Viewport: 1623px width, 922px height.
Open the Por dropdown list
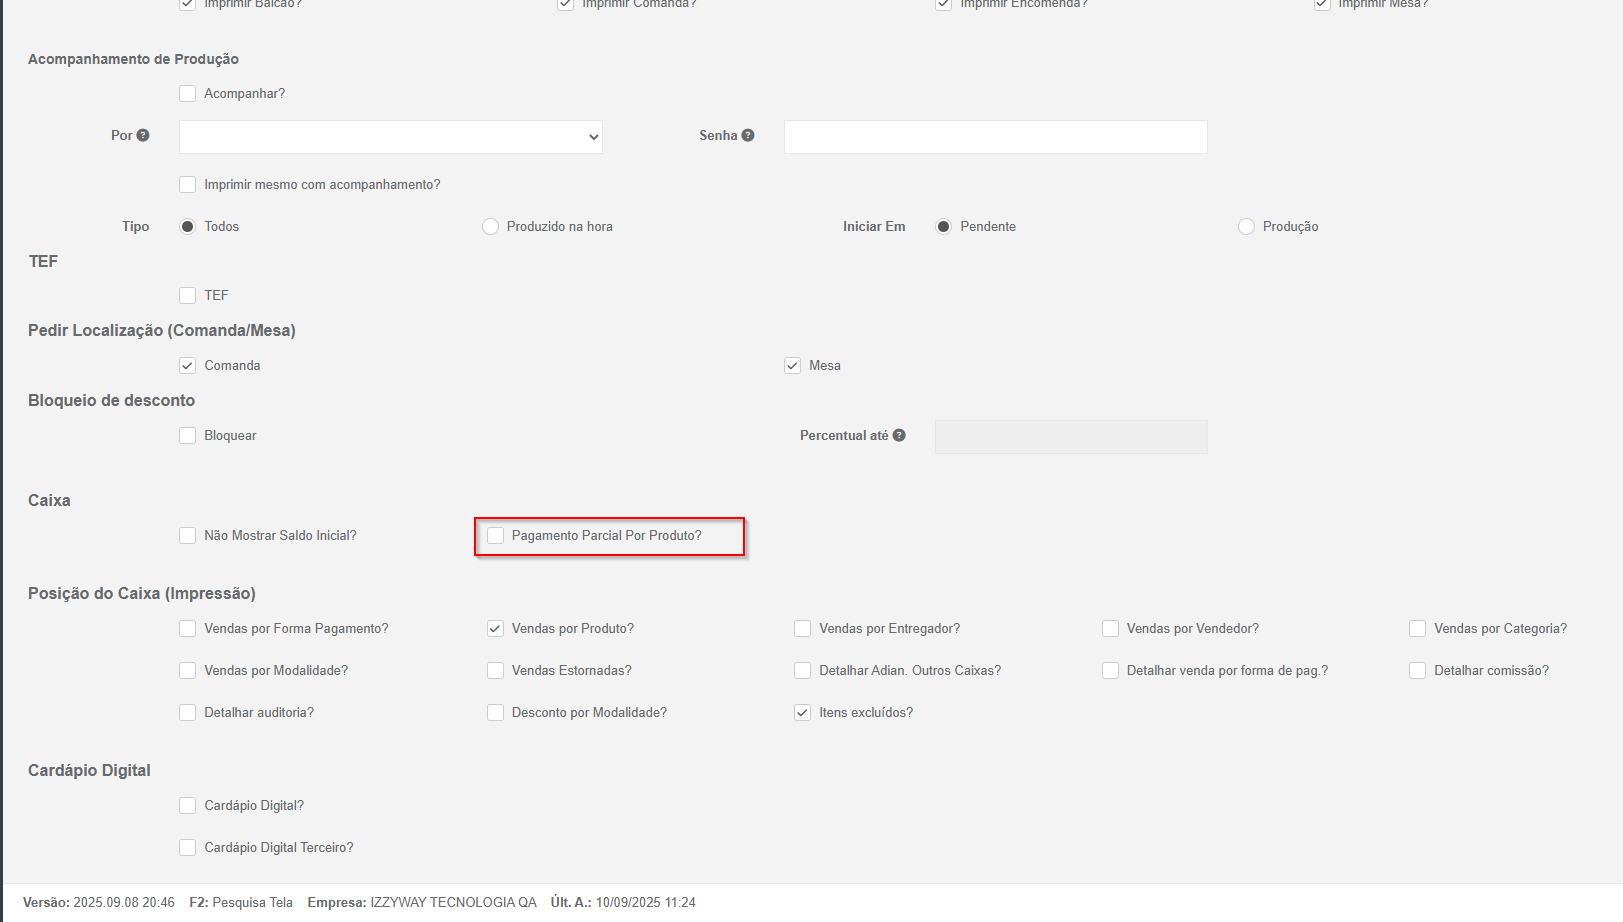point(390,137)
